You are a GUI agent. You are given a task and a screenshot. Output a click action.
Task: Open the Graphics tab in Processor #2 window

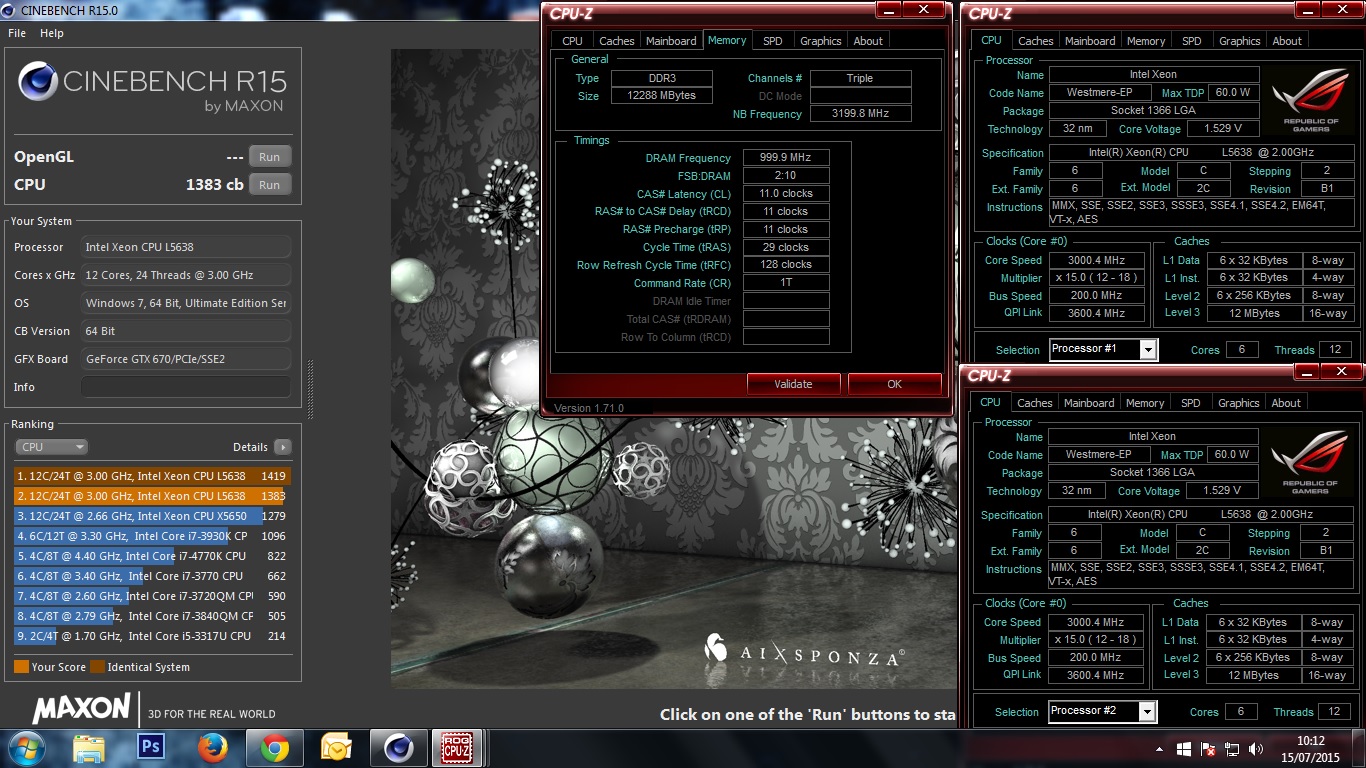pos(1238,403)
